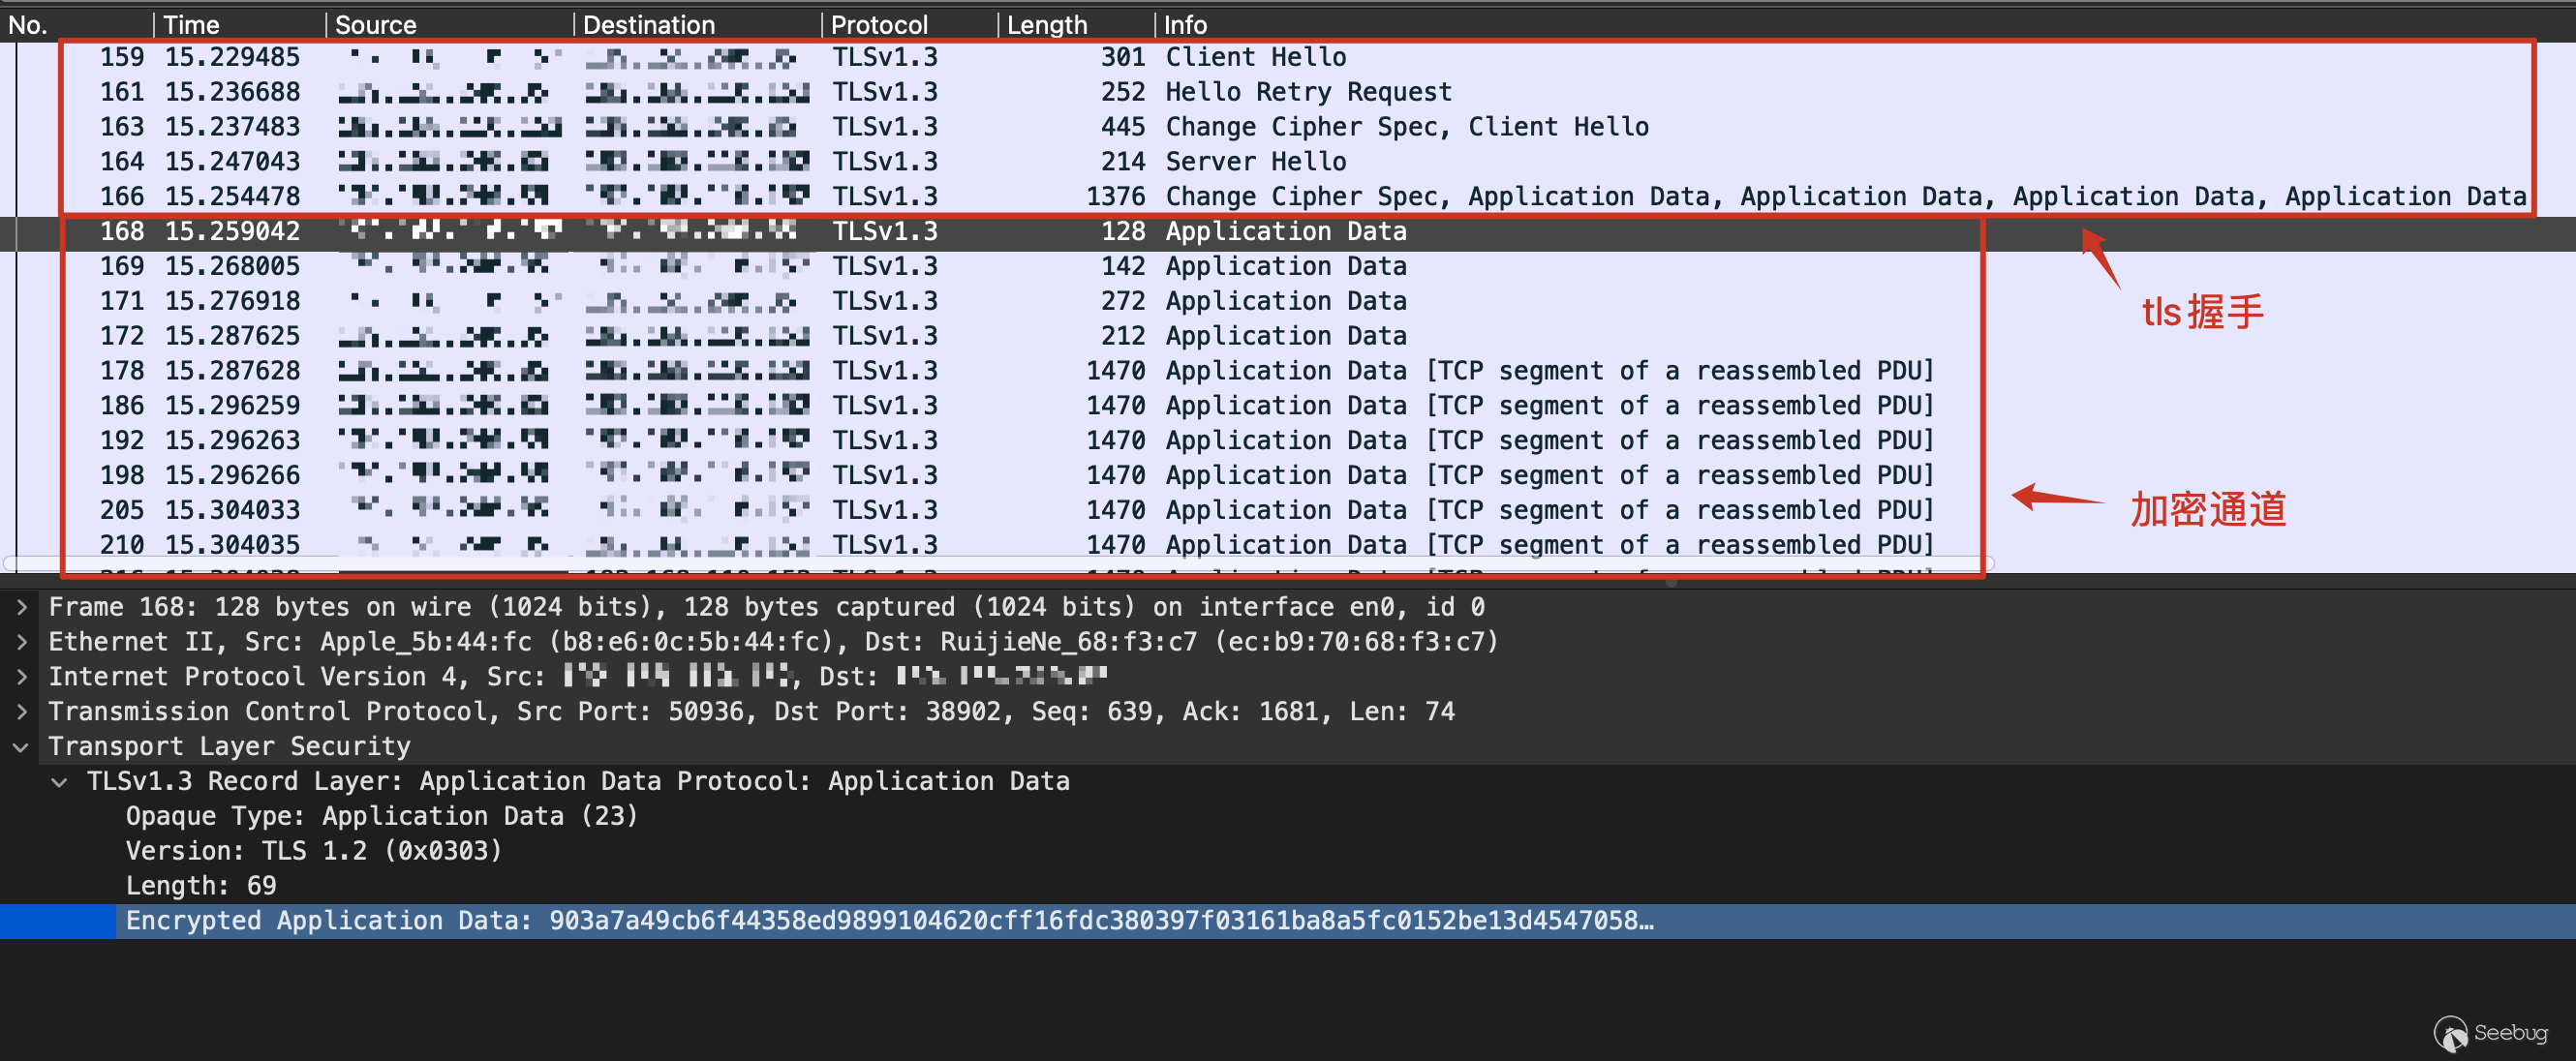Select the Opaque Type Application Data field
Image resolution: width=2576 pixels, height=1061 pixels.
click(381, 816)
